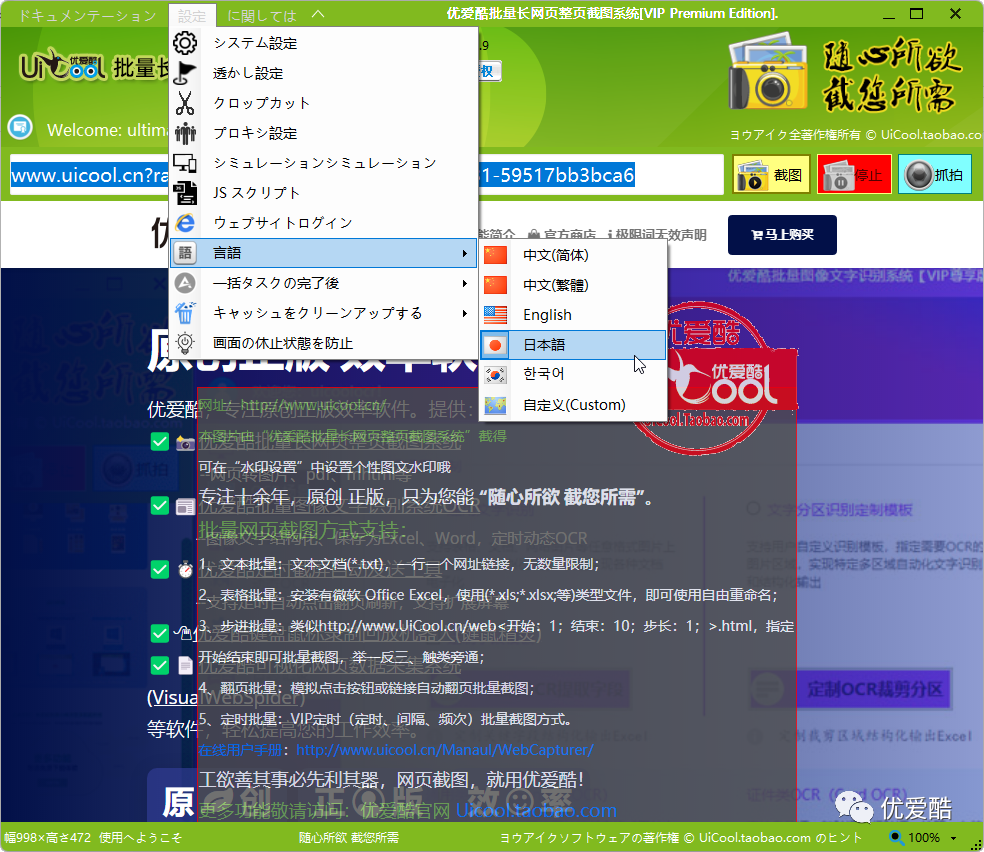The height and width of the screenshot is (852, 984).
Task: Click the trash icon for cache cleanup
Action: pos(186,312)
